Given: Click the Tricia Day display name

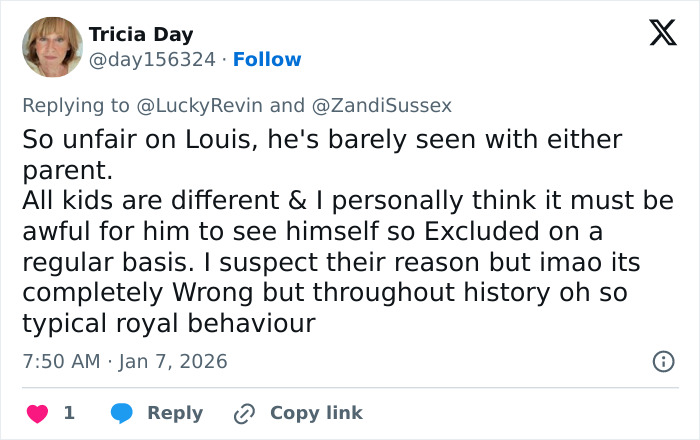Looking at the screenshot, I should click(x=141, y=35).
